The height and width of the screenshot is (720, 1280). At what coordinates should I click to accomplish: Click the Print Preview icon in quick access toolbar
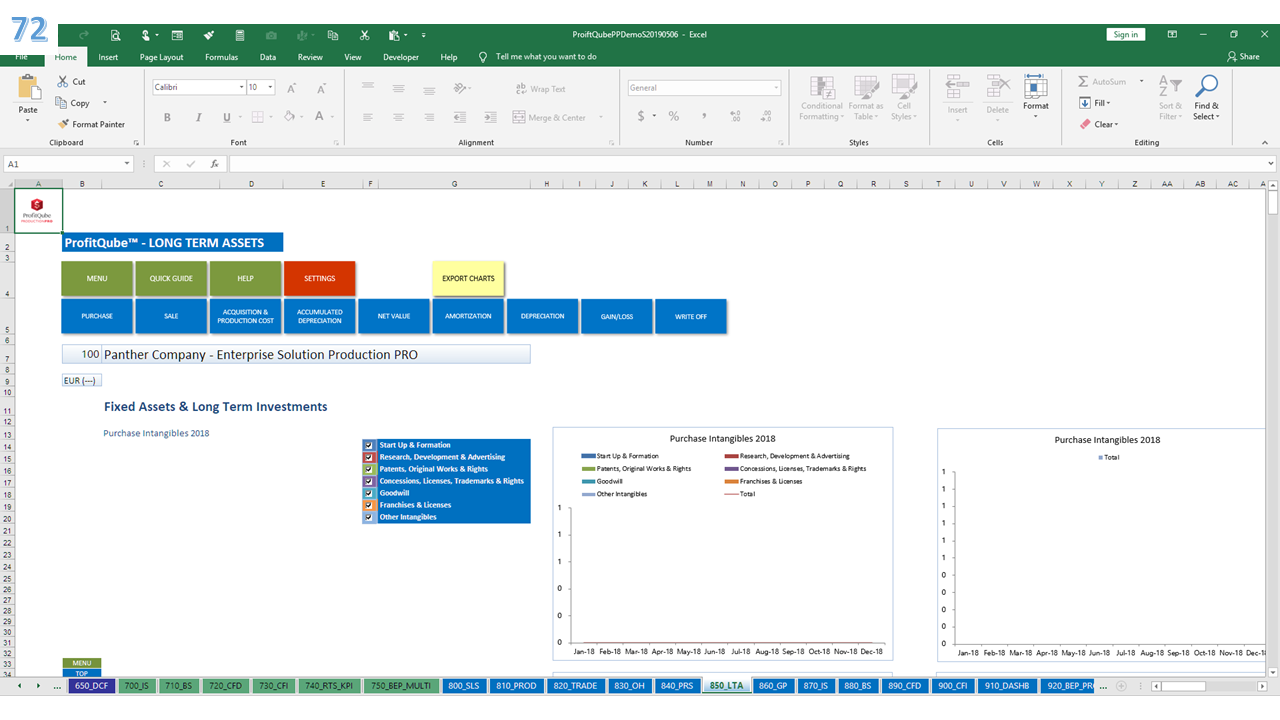point(115,35)
